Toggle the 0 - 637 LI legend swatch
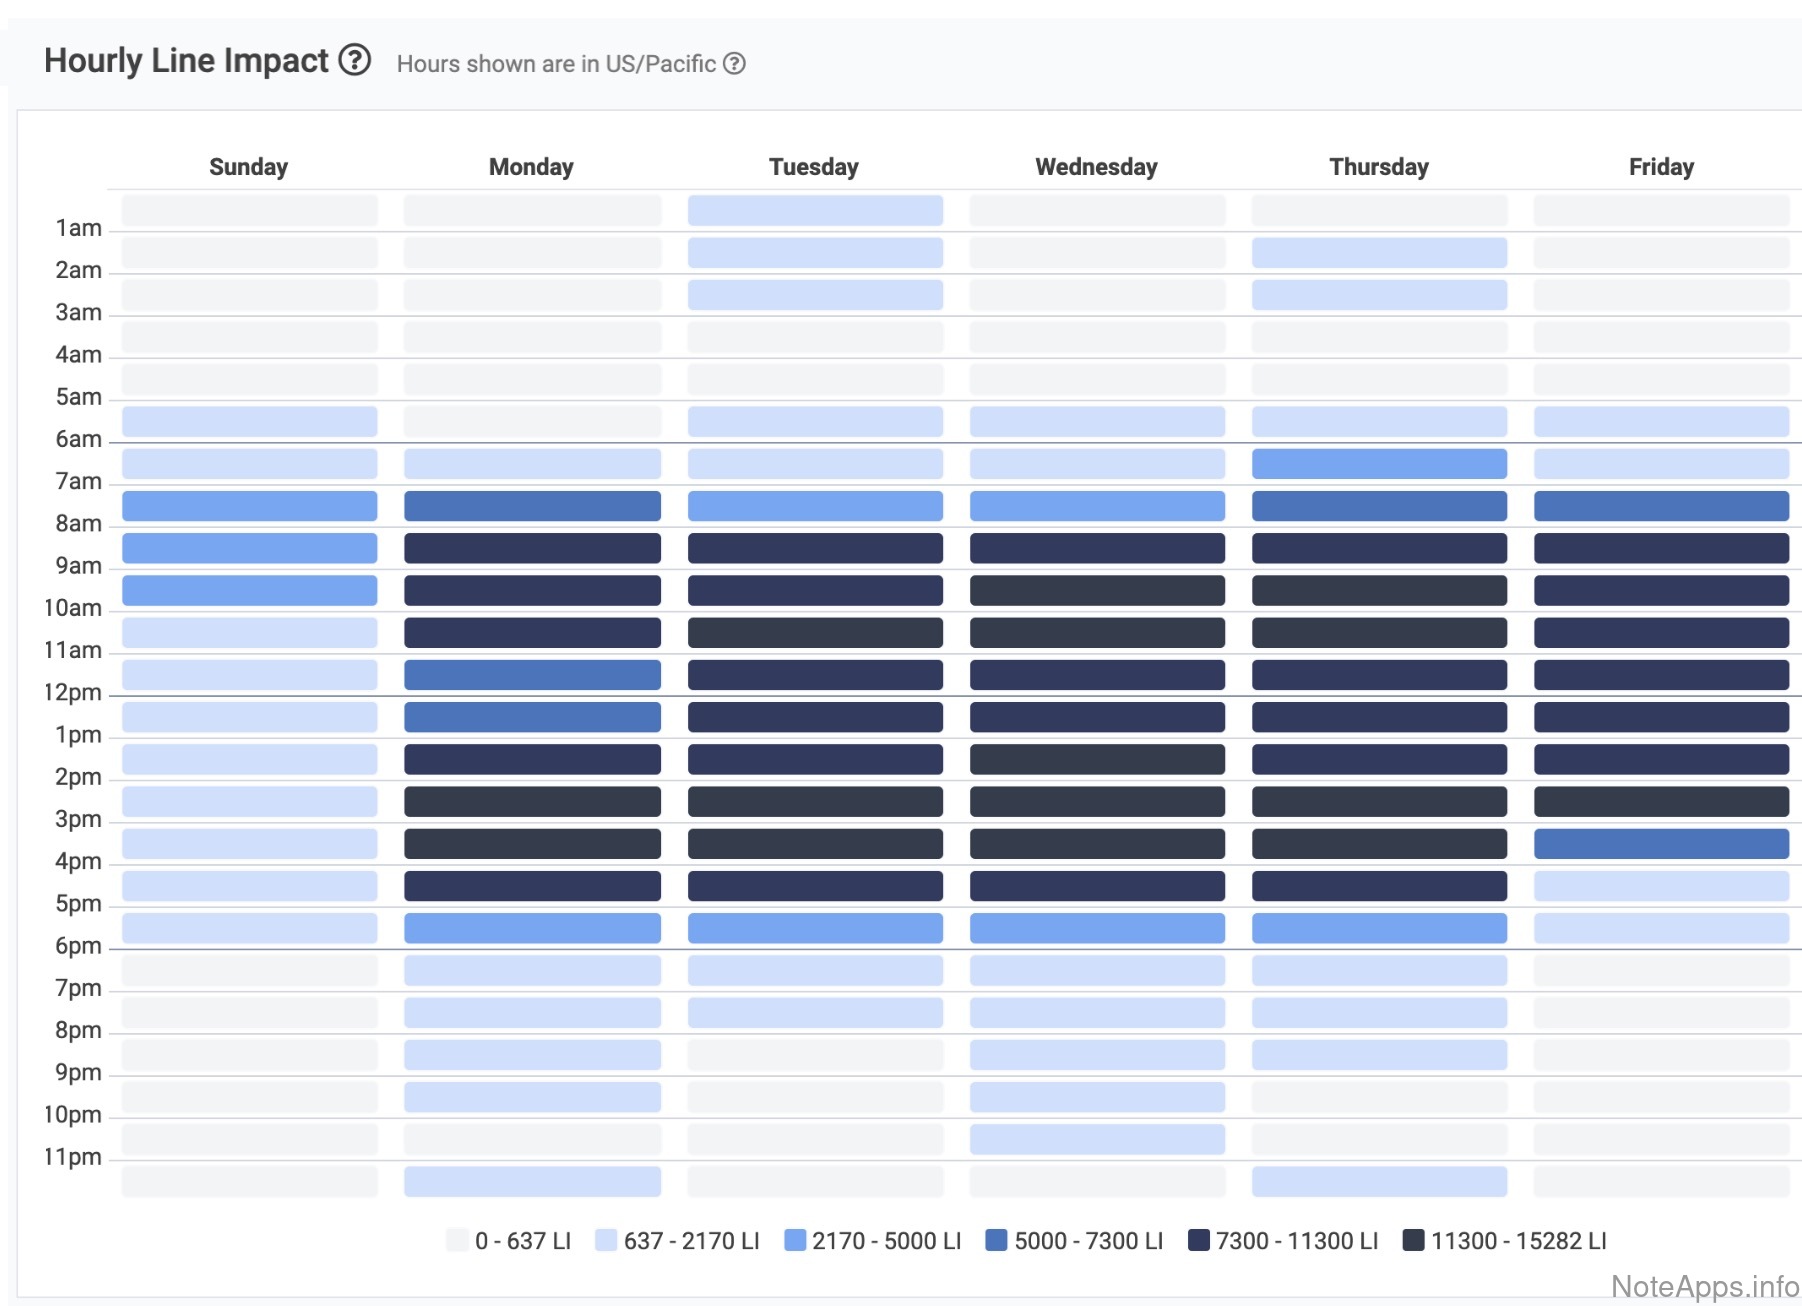The image size is (1802, 1306). coord(457,1240)
